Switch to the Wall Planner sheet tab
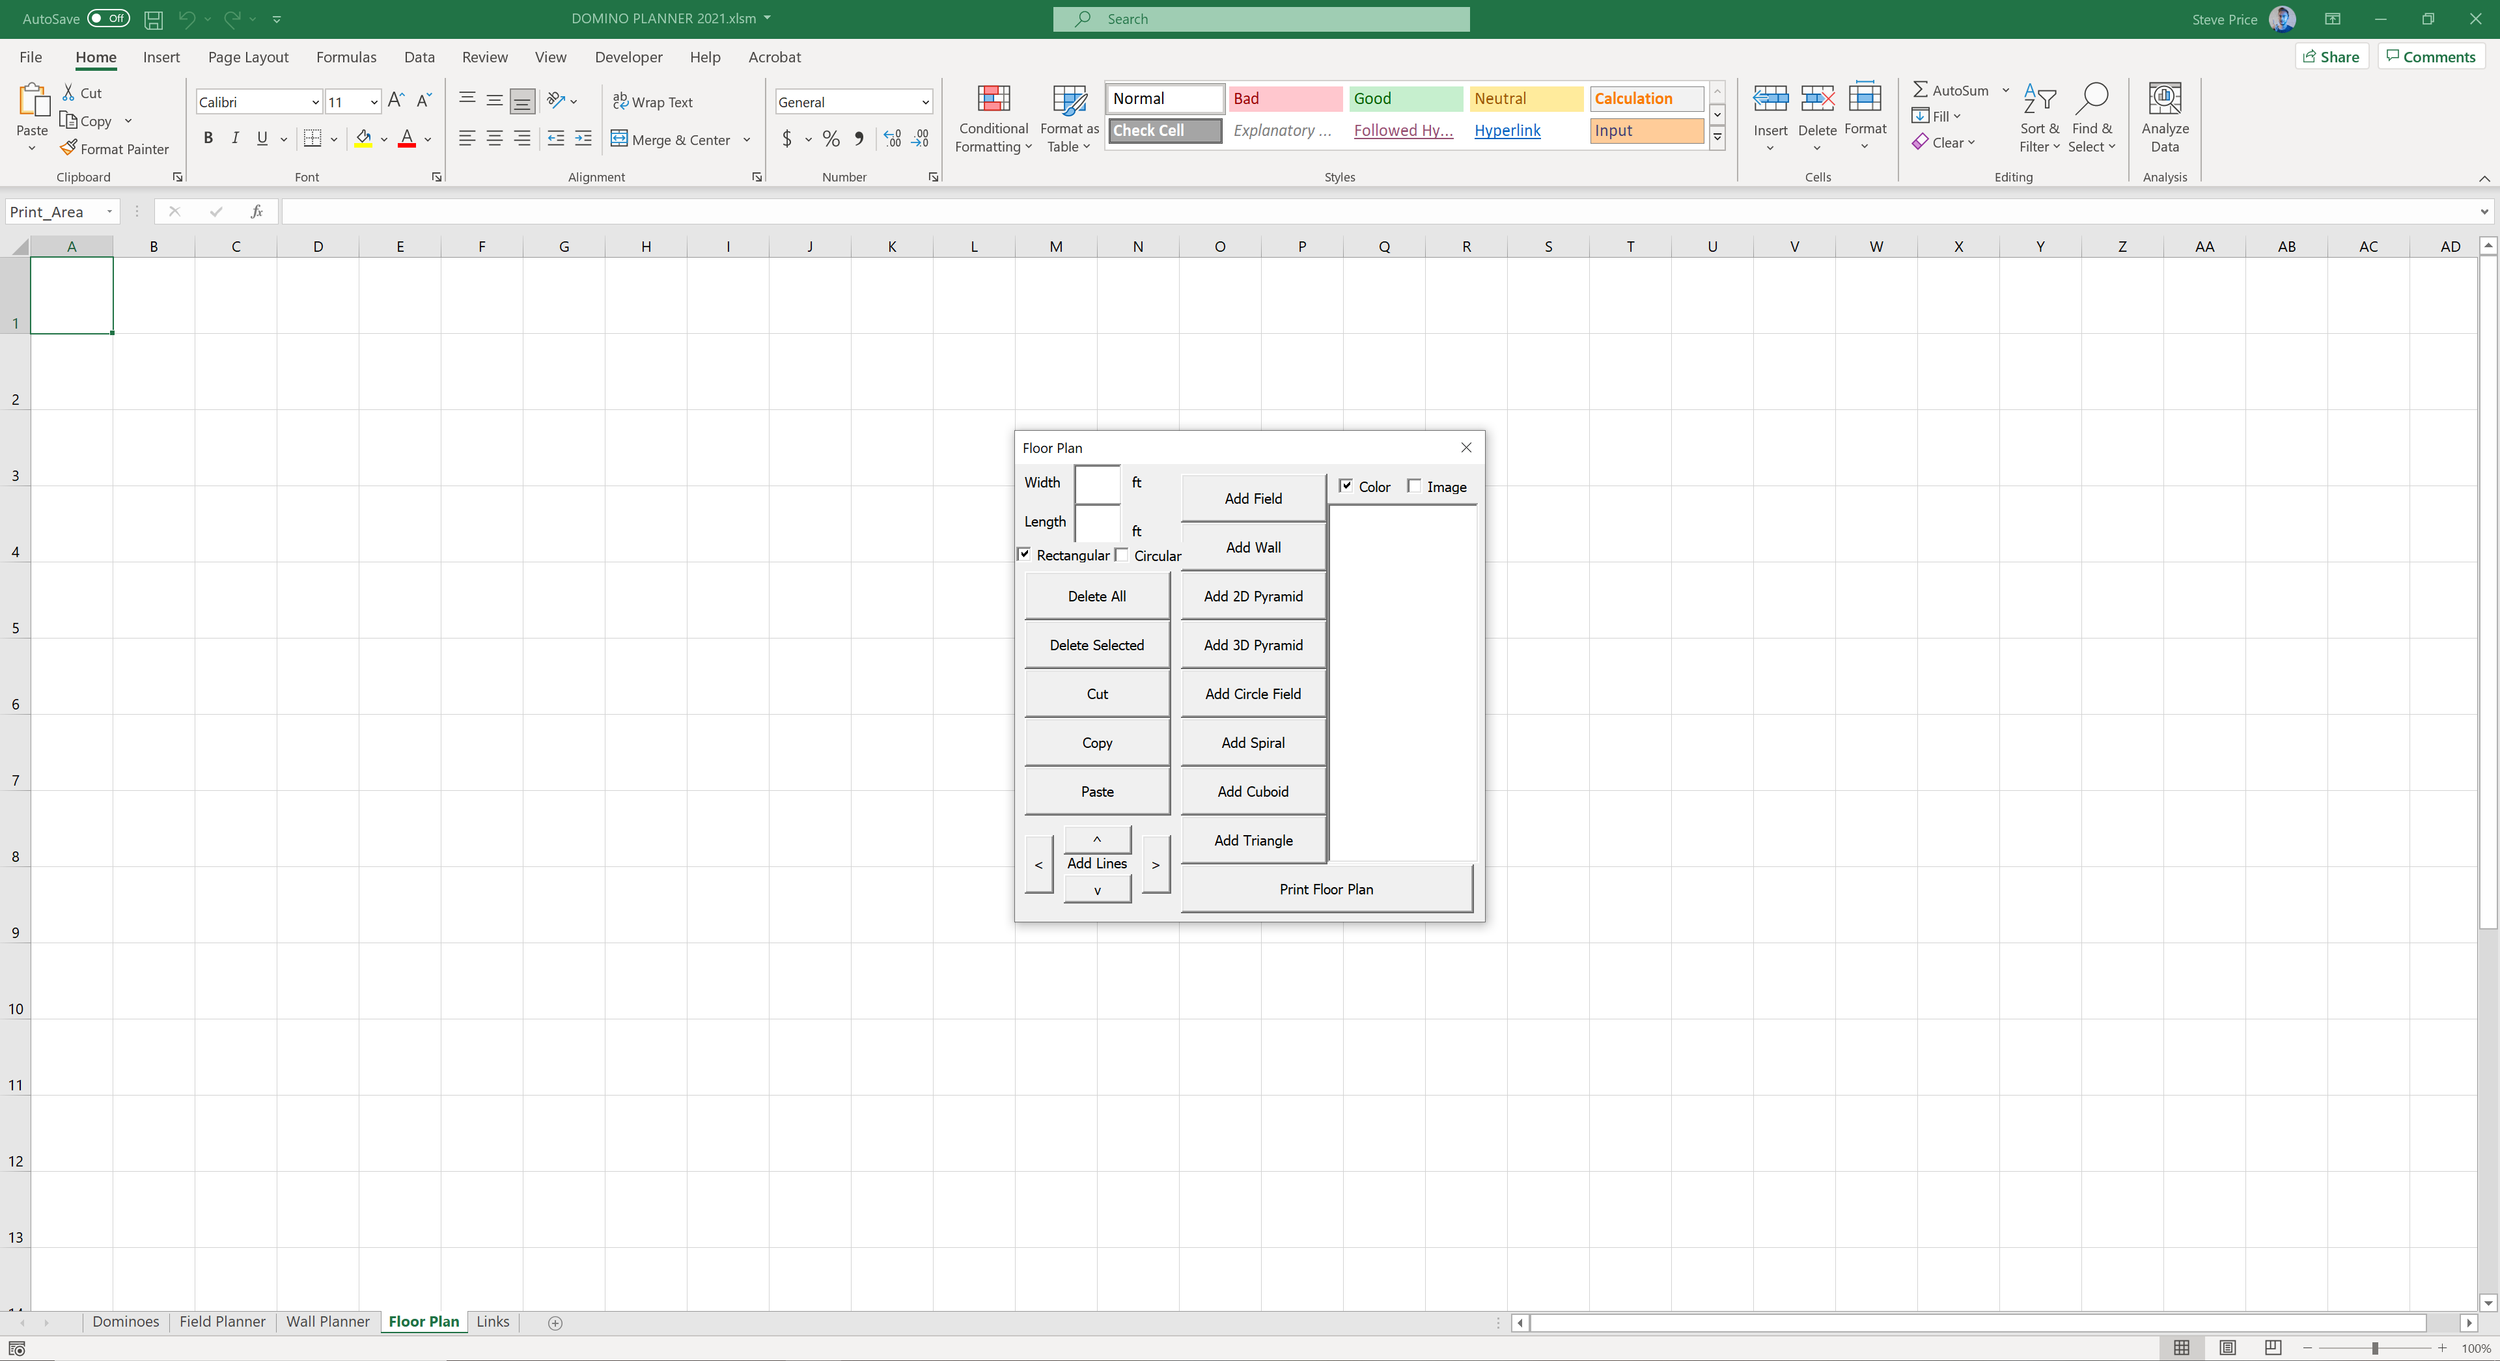 (x=327, y=1321)
